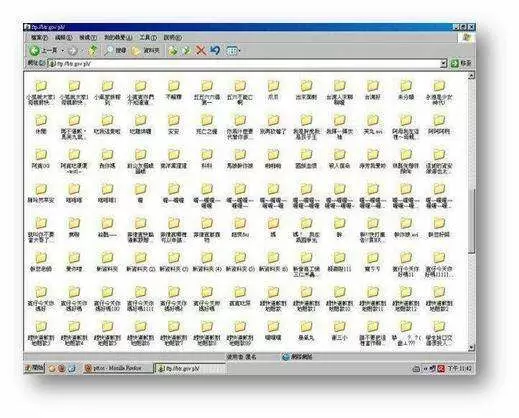Go up one folder level icon
This screenshot has height=418, width=519.
click(x=93, y=51)
